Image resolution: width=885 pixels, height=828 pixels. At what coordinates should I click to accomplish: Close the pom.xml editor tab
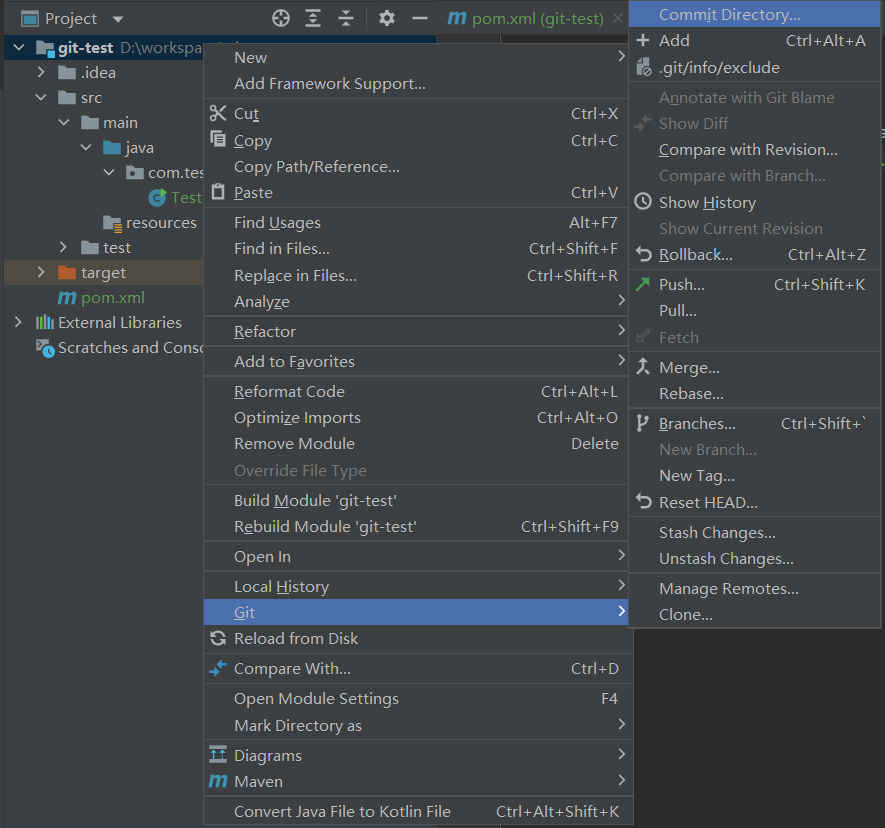(x=618, y=18)
